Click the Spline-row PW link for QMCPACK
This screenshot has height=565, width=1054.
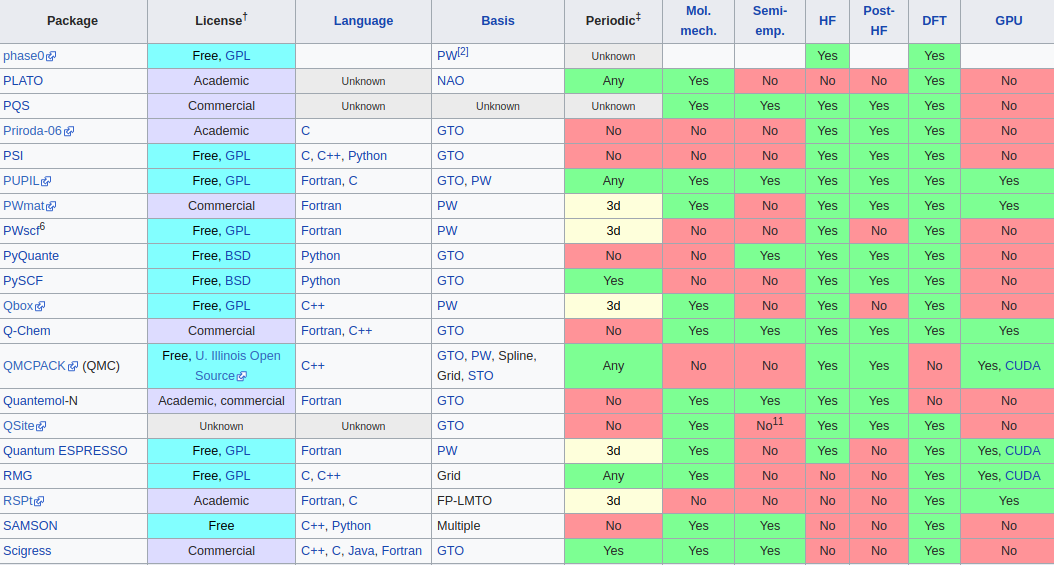(x=481, y=356)
